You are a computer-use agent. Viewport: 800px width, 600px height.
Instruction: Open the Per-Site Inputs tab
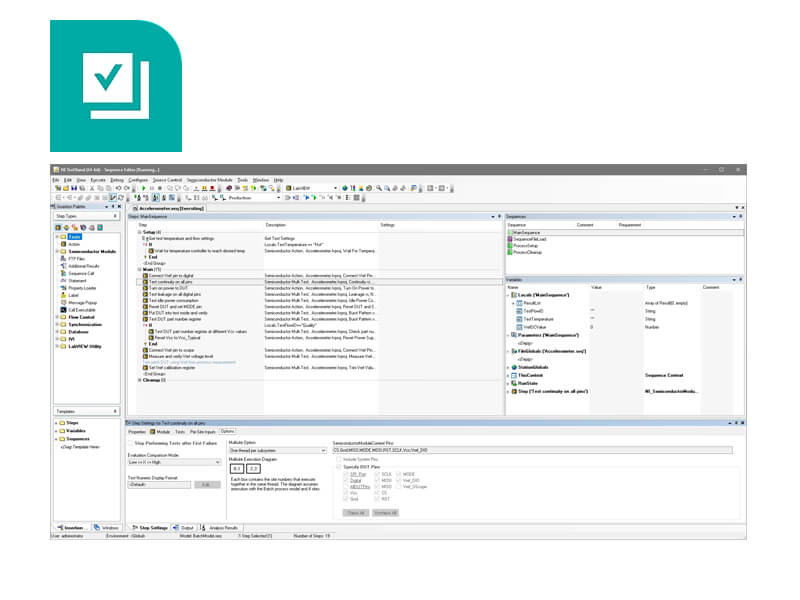pyautogui.click(x=203, y=431)
